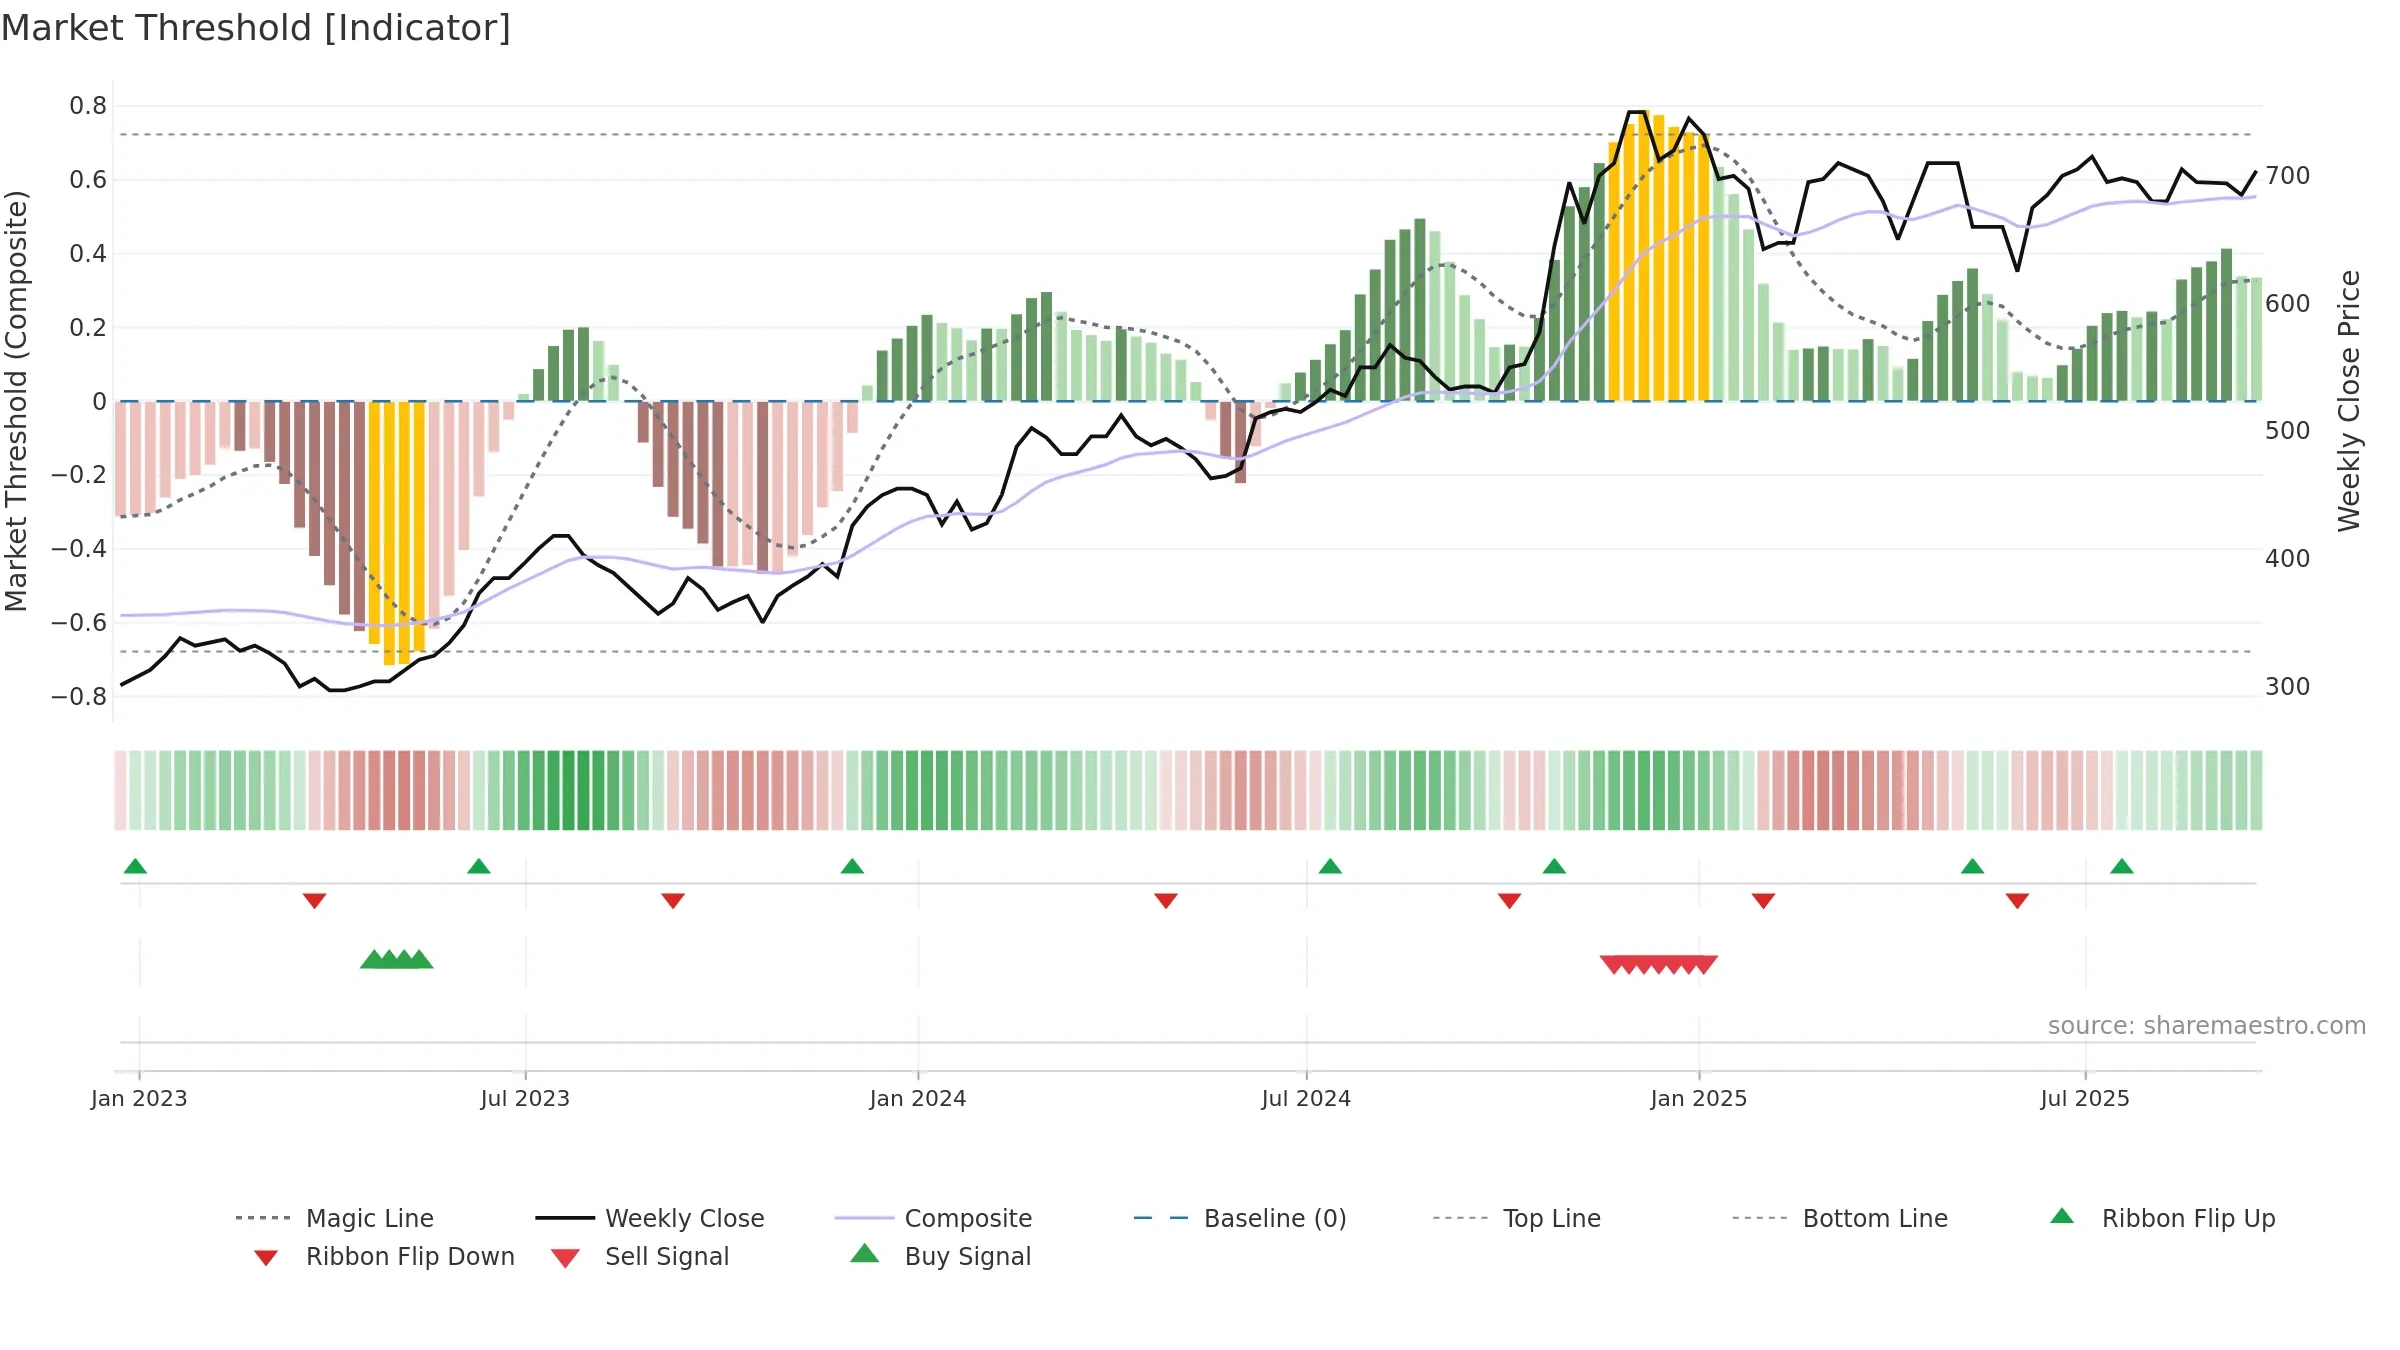The image size is (2400, 1350).
Task: Click the Jan 2025 x-axis label
Action: tap(1699, 1098)
